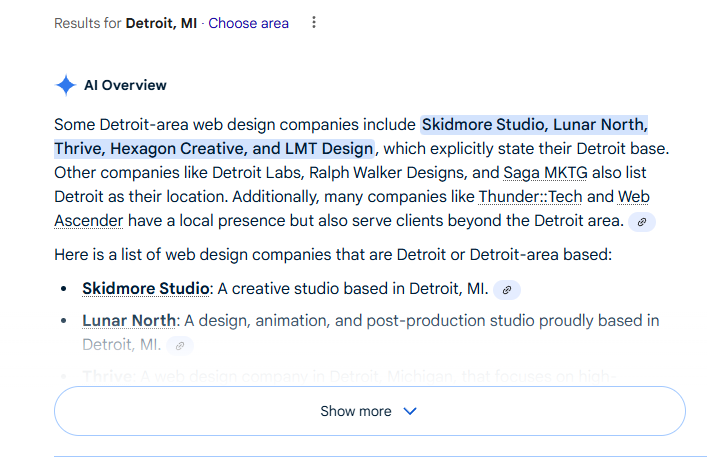Viewport: 707px width, 465px height.
Task: Open the Thunder::Tech link
Action: point(544,196)
